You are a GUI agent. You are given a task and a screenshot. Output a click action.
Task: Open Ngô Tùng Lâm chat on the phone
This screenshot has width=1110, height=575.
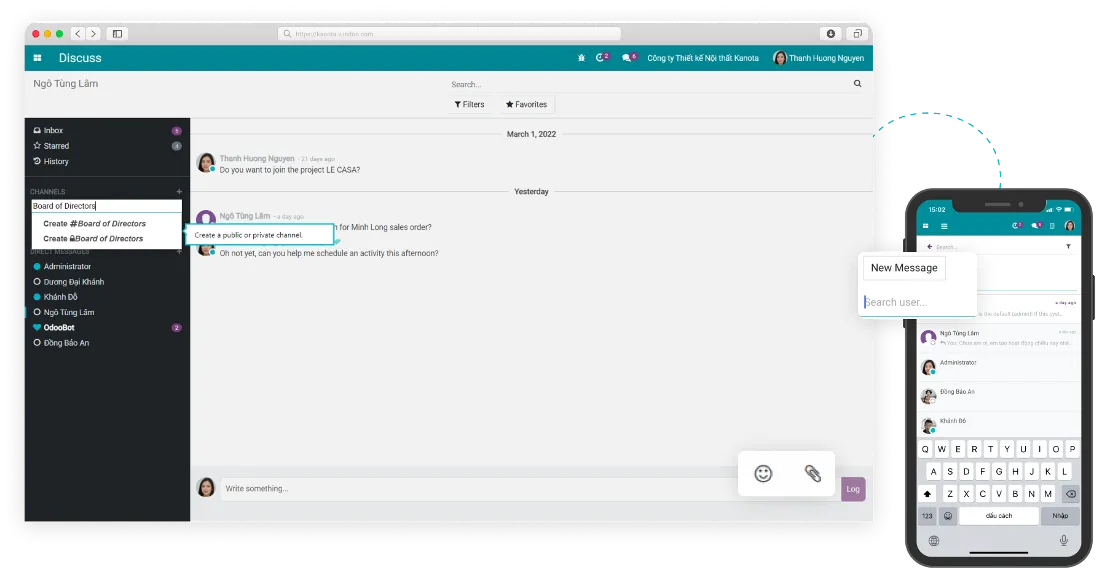999,337
